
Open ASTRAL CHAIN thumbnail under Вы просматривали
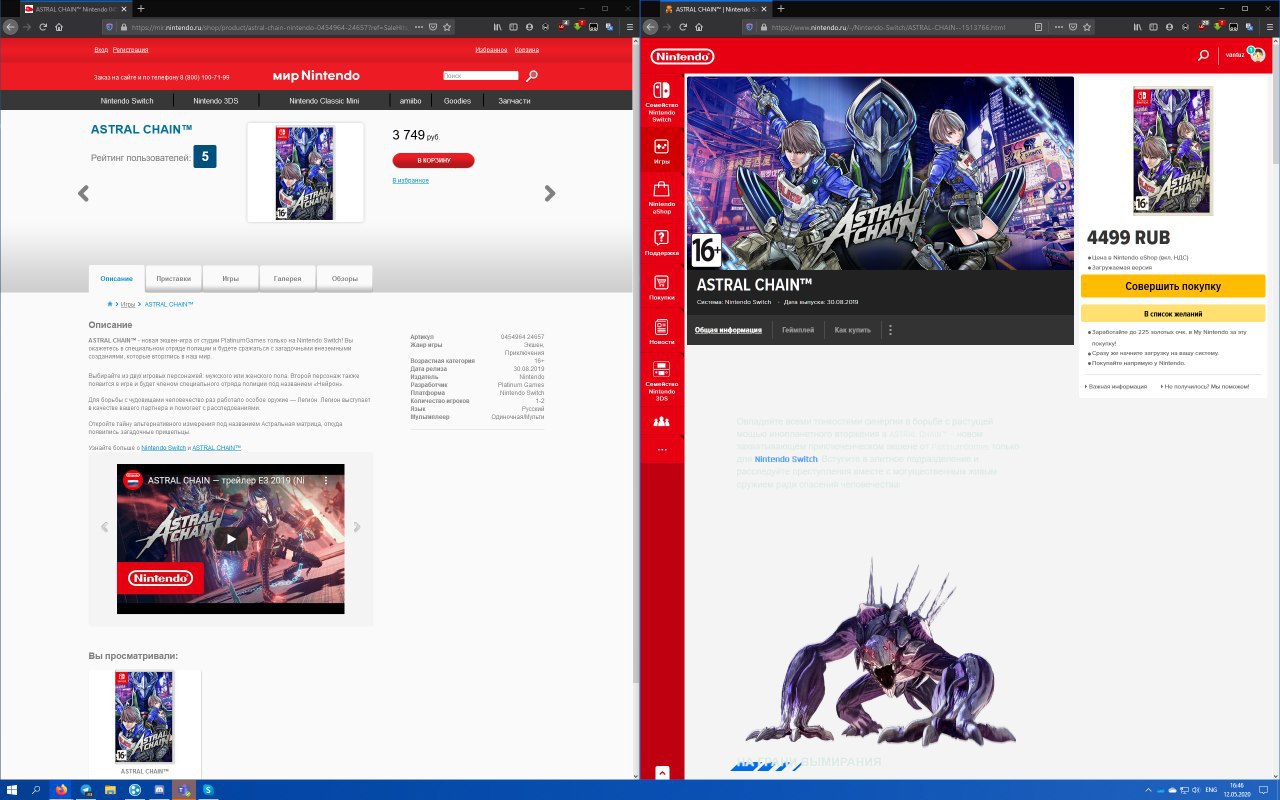(145, 718)
